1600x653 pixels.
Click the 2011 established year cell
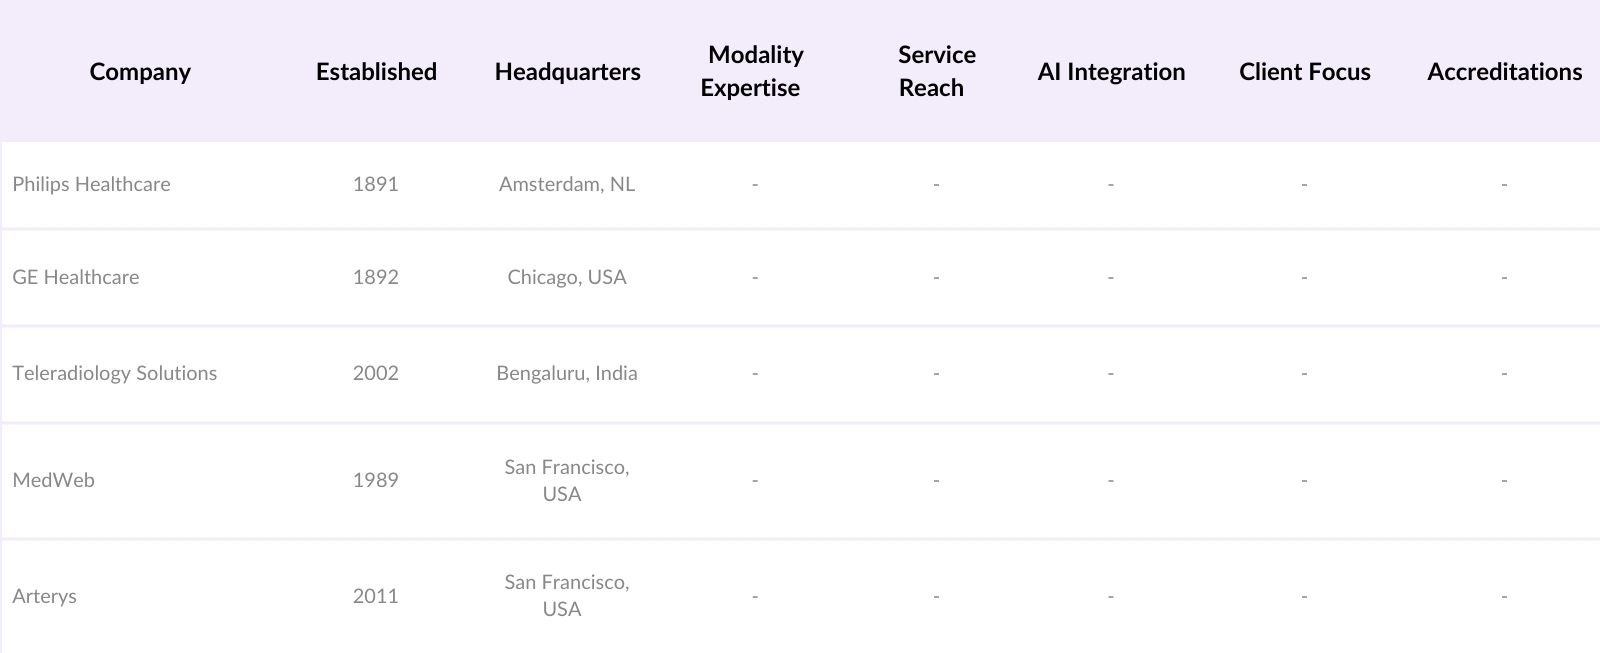coord(375,596)
